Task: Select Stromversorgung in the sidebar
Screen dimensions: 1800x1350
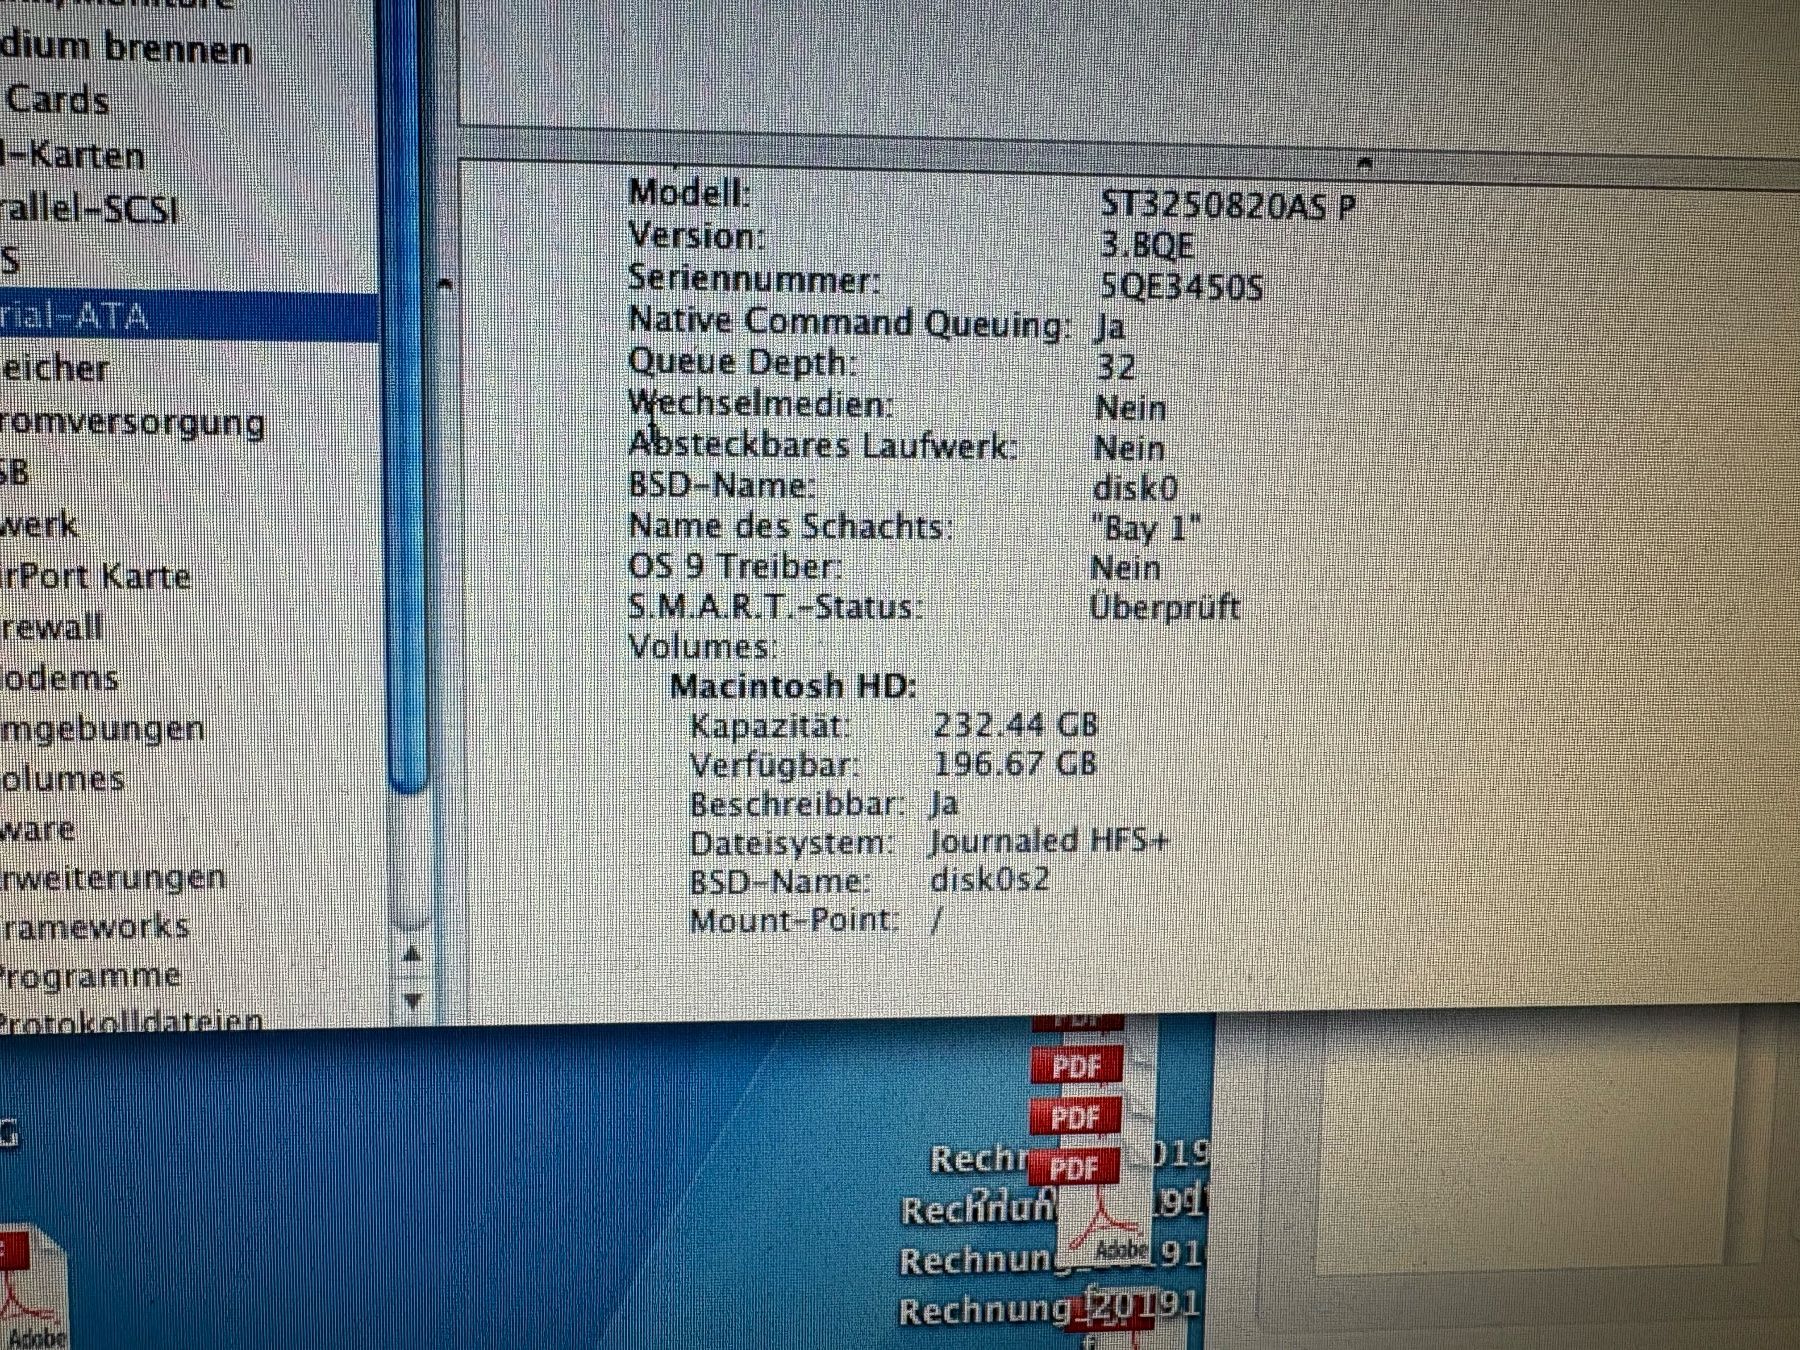Action: (132, 424)
